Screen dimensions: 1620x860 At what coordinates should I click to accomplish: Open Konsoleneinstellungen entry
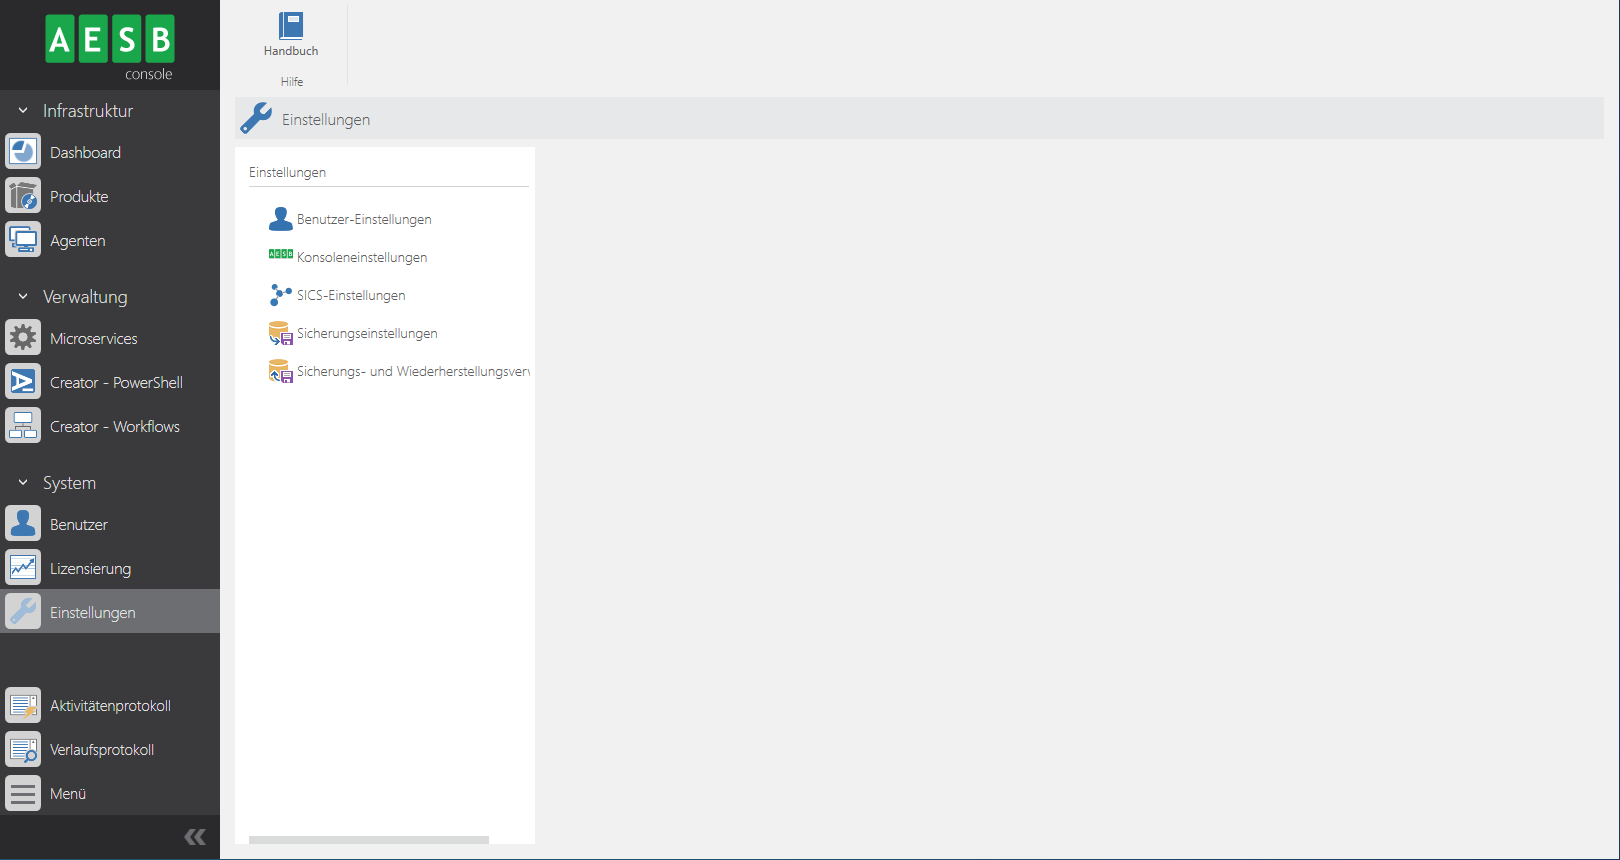(362, 257)
